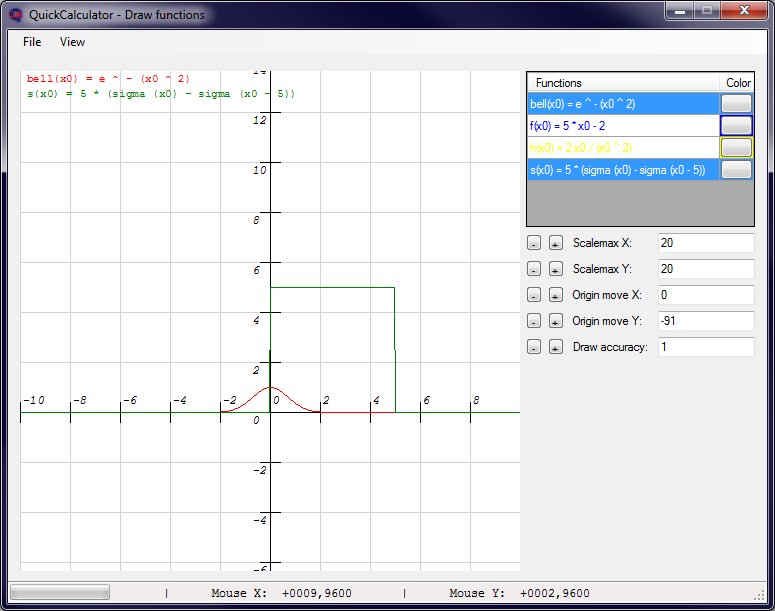Click the red bell(x0) legend text

(108, 79)
